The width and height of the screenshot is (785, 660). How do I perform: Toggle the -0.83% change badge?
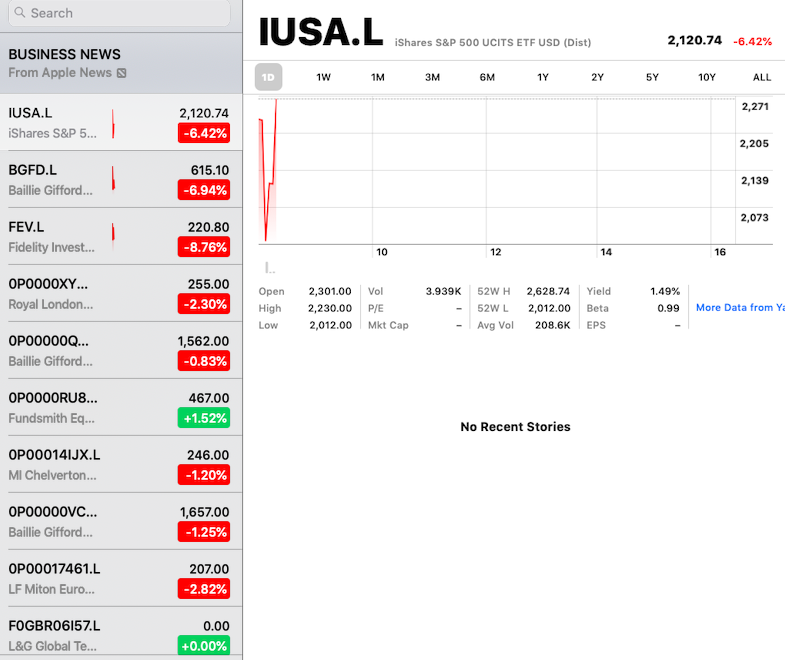click(x=204, y=362)
